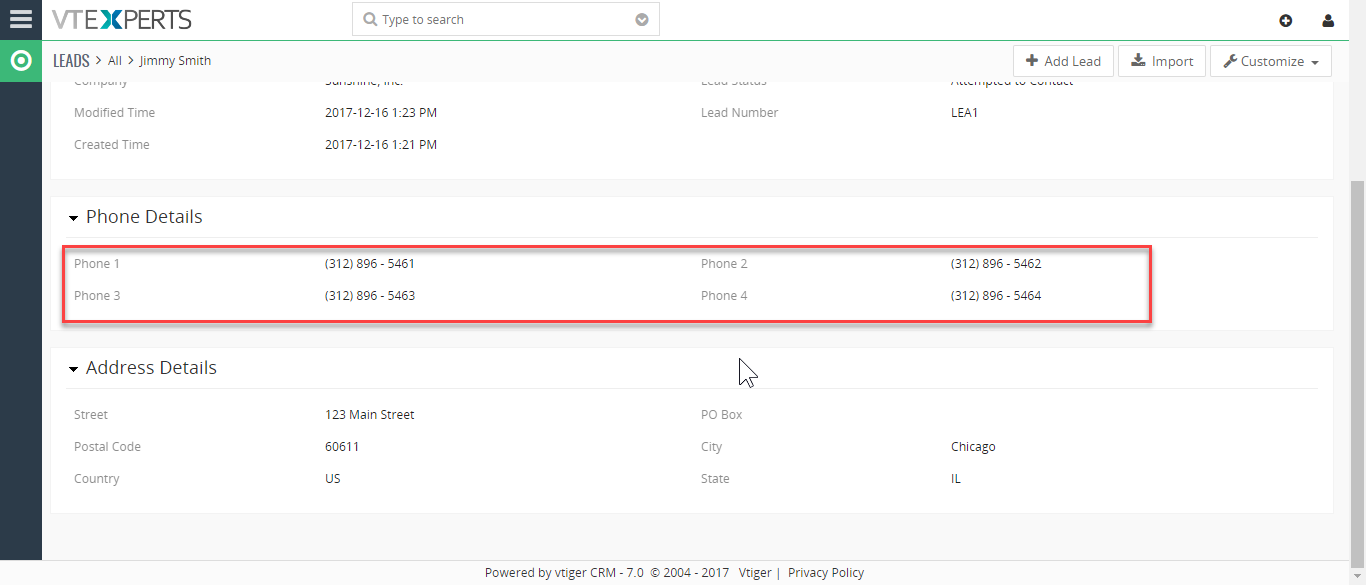Collapse the Phone Details section
The width and height of the screenshot is (1366, 585).
[73, 218]
